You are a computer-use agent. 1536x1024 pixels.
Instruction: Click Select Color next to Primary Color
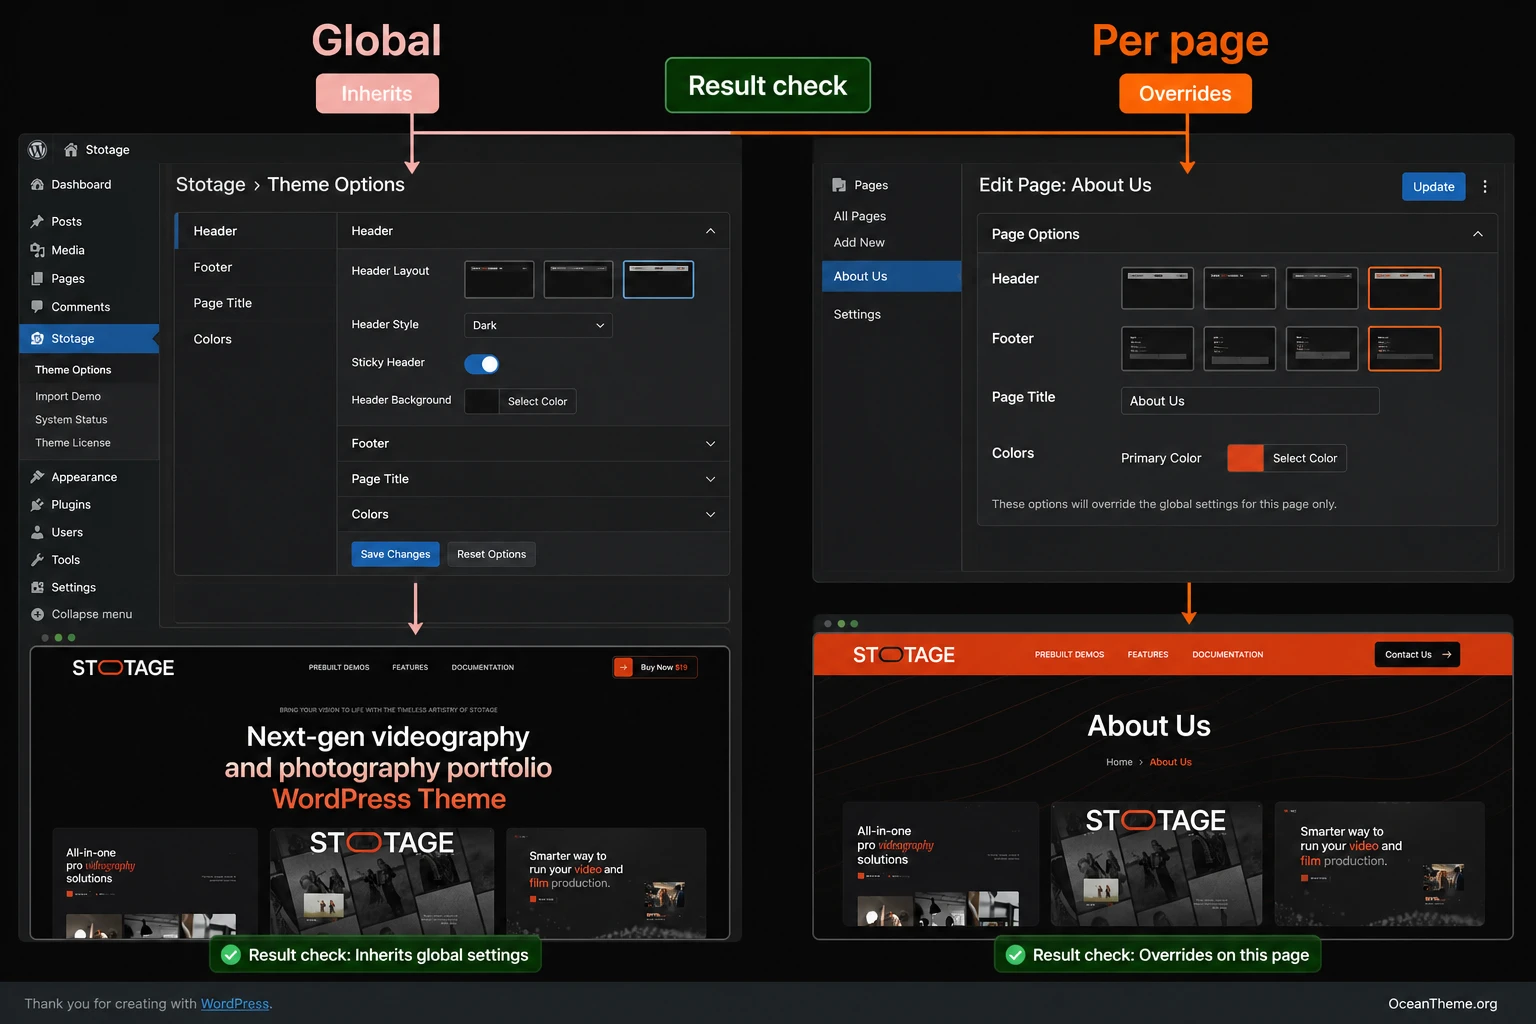point(1305,458)
